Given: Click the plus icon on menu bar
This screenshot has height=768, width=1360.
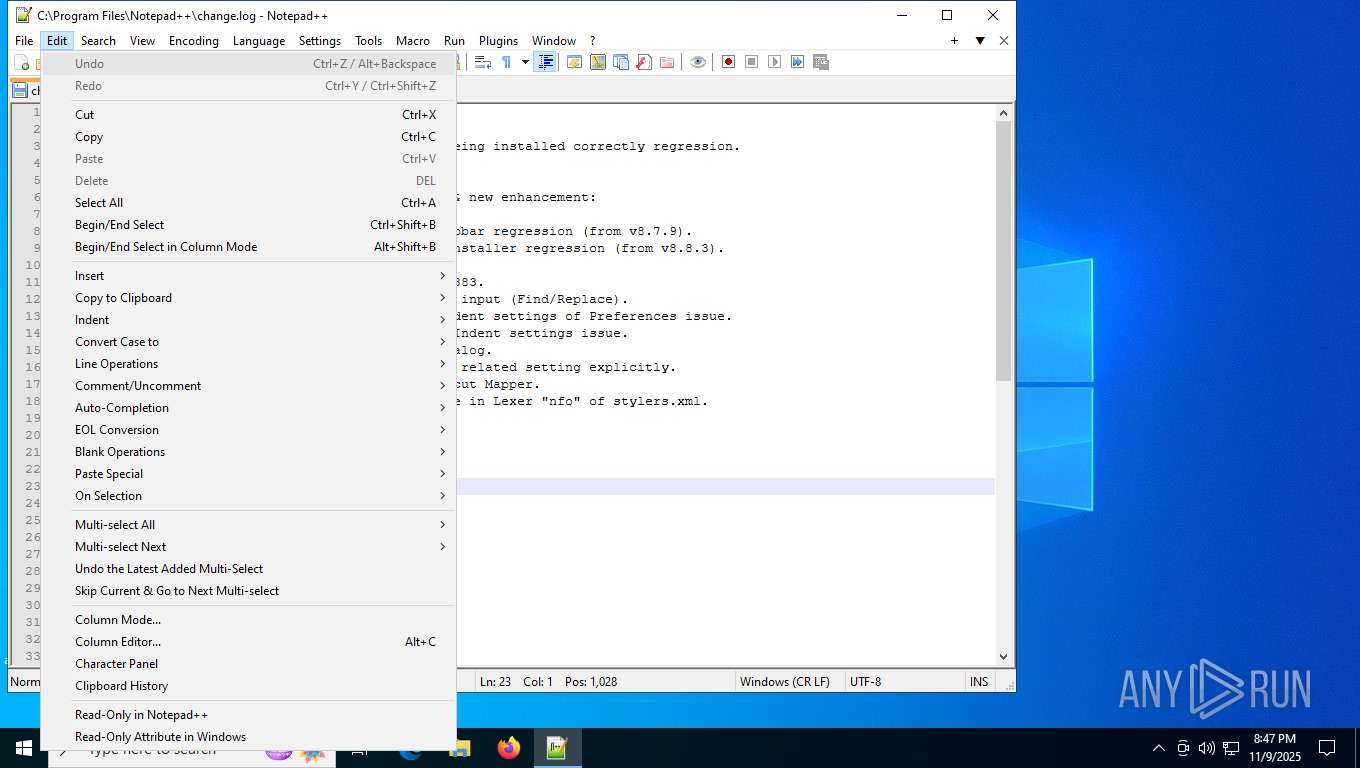Looking at the screenshot, I should coord(954,41).
